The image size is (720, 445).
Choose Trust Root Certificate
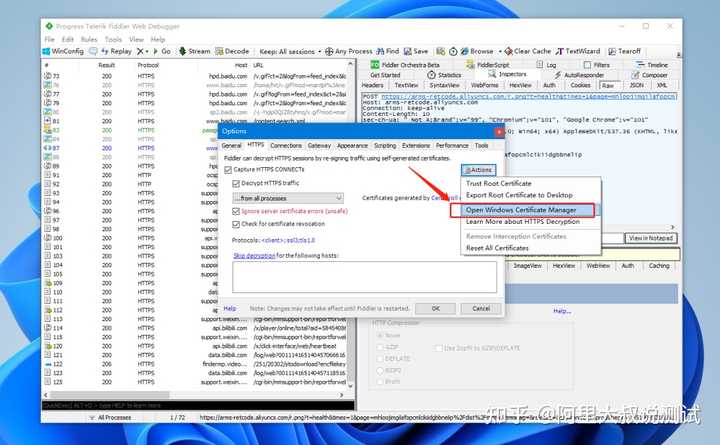(499, 183)
